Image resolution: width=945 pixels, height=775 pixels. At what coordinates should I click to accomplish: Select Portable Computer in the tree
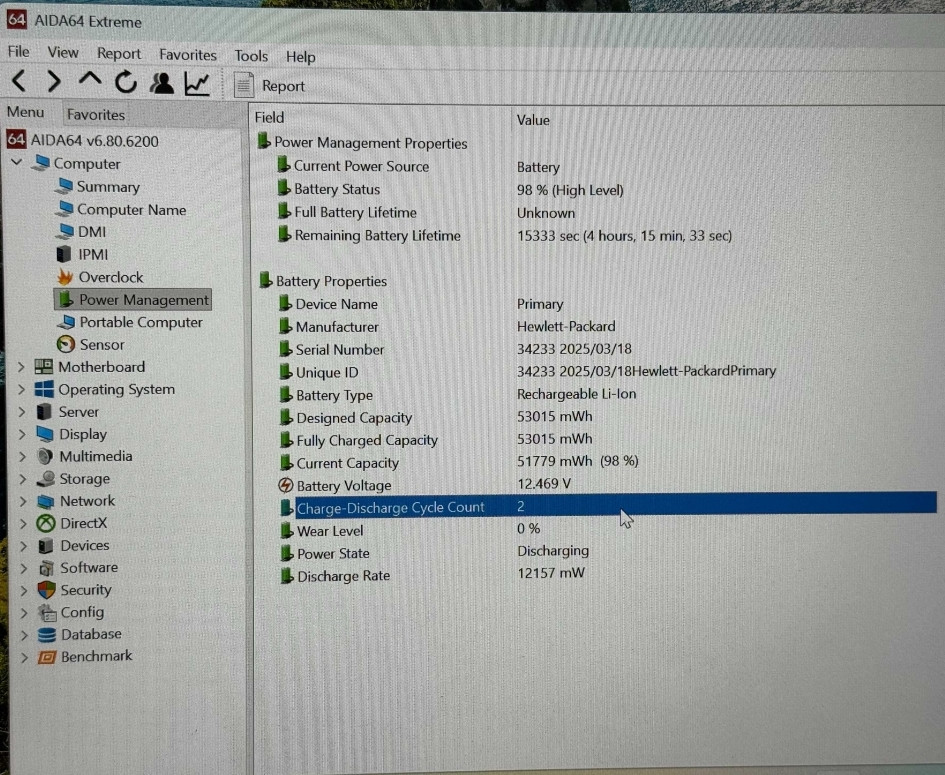click(x=140, y=322)
